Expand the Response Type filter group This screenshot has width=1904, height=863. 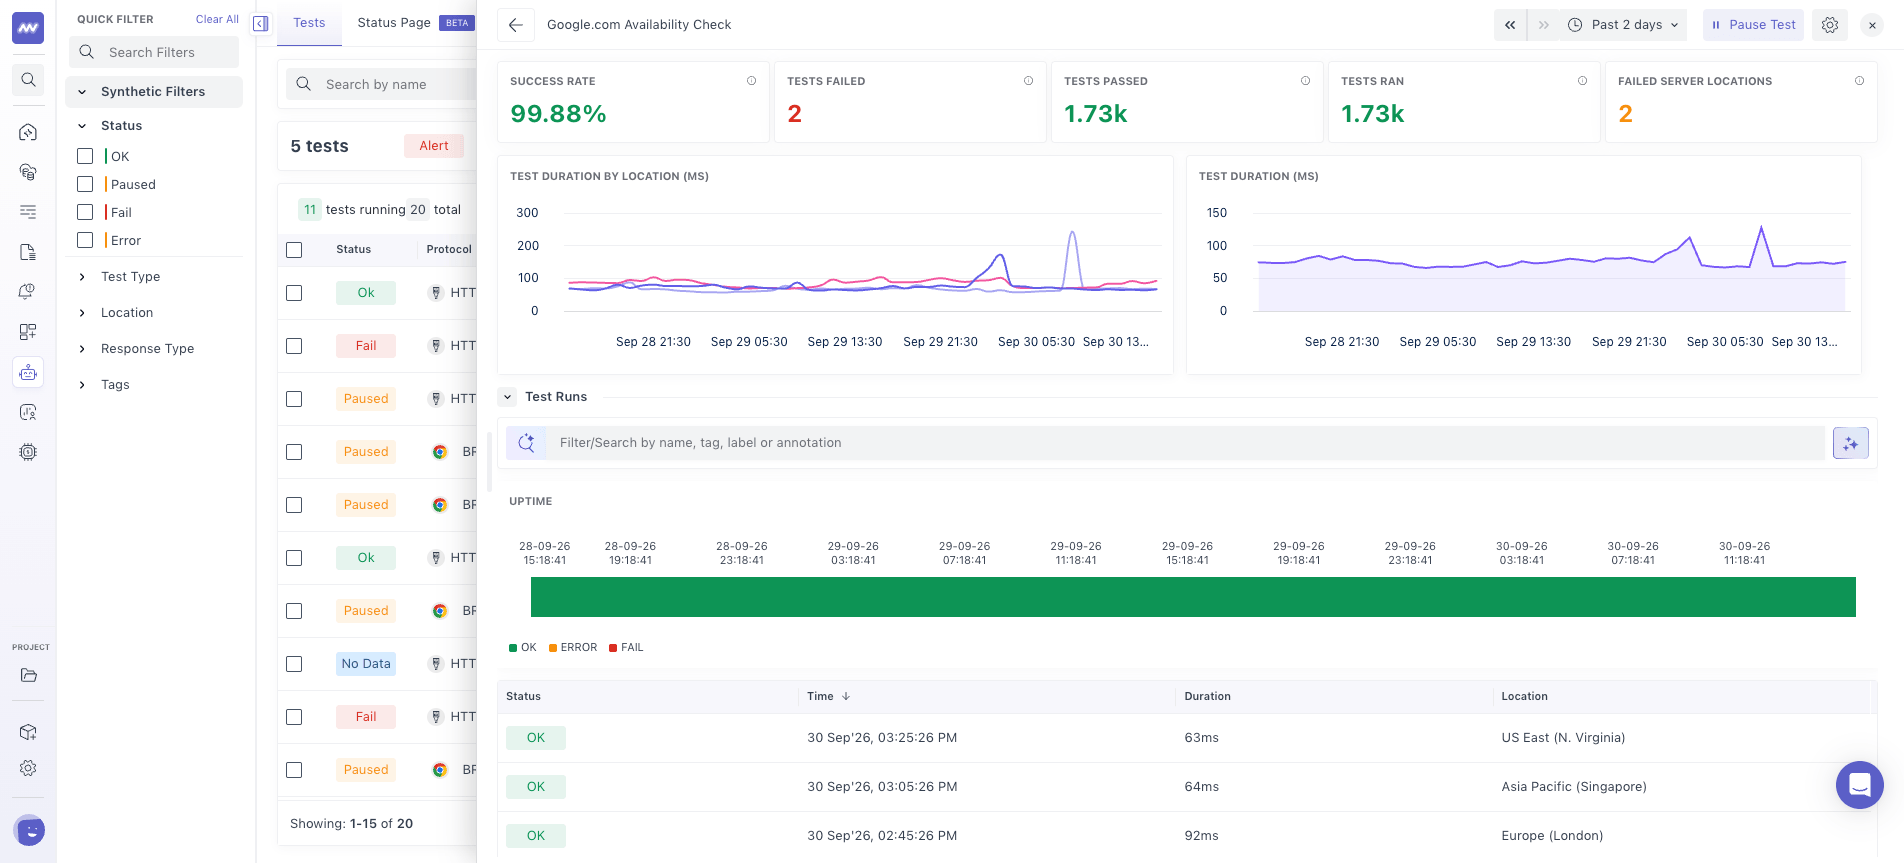click(82, 349)
